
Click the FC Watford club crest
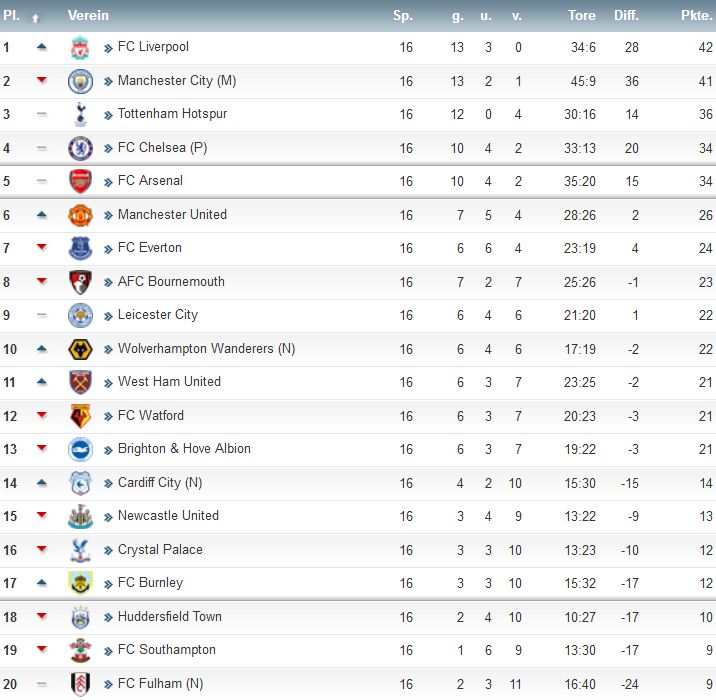pos(80,416)
